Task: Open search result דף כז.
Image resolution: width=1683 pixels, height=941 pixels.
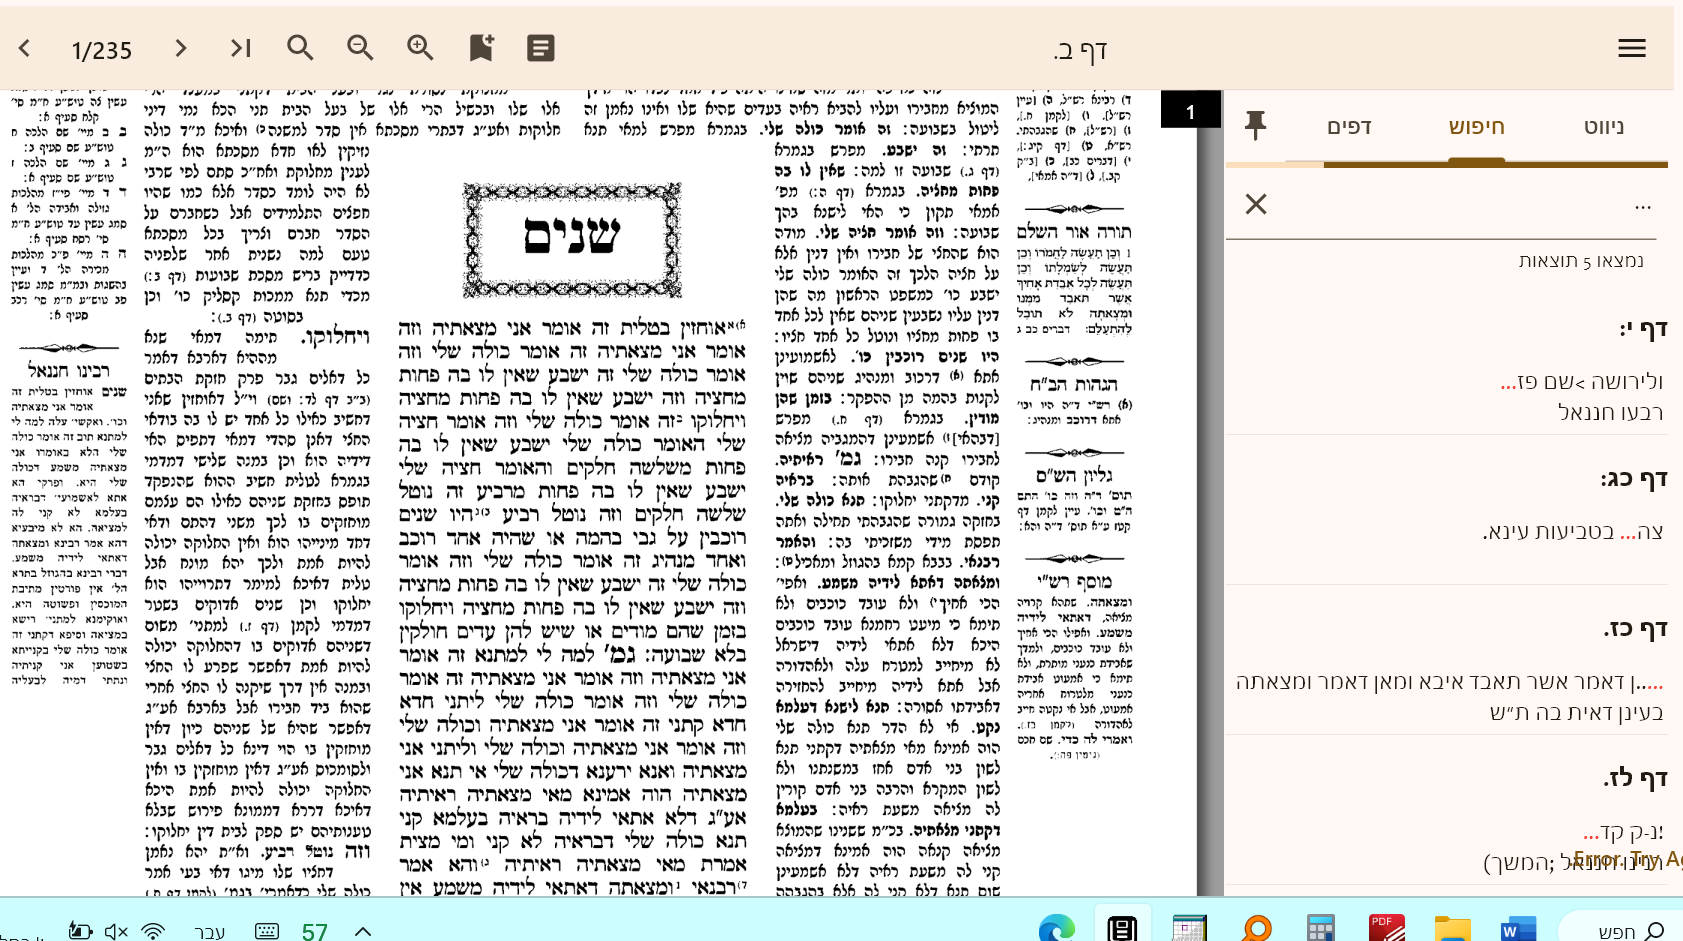Action: pyautogui.click(x=1635, y=629)
